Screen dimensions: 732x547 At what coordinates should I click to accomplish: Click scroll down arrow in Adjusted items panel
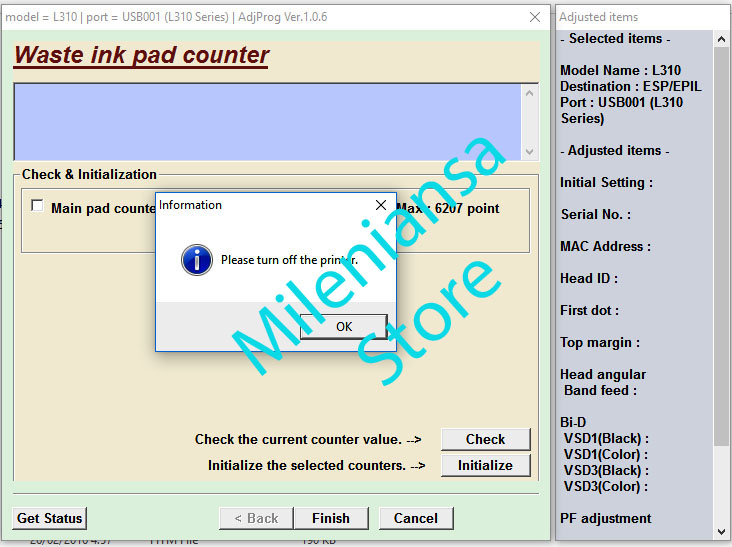tap(721, 532)
